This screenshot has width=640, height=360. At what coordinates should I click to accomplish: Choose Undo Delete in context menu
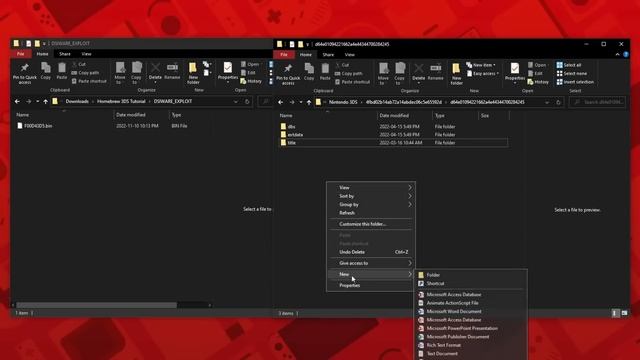[372, 252]
